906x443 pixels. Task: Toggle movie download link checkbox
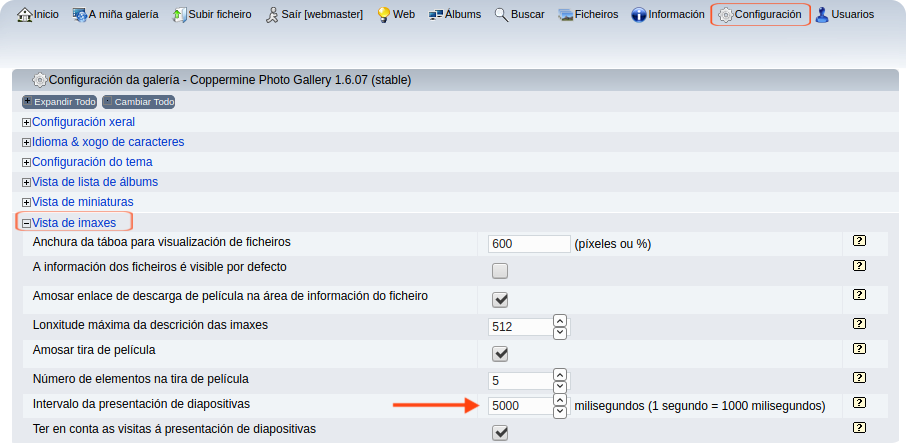click(x=500, y=299)
